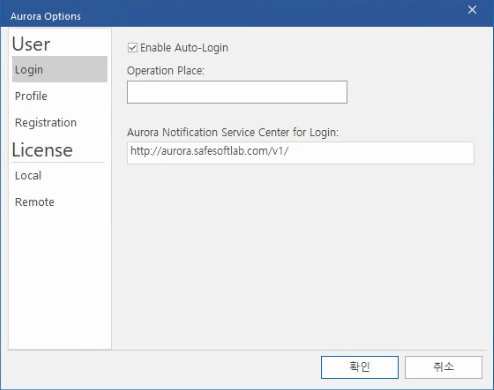Focus the Operation Place input field
Viewport: 494px width, 390px height.
coord(237,92)
